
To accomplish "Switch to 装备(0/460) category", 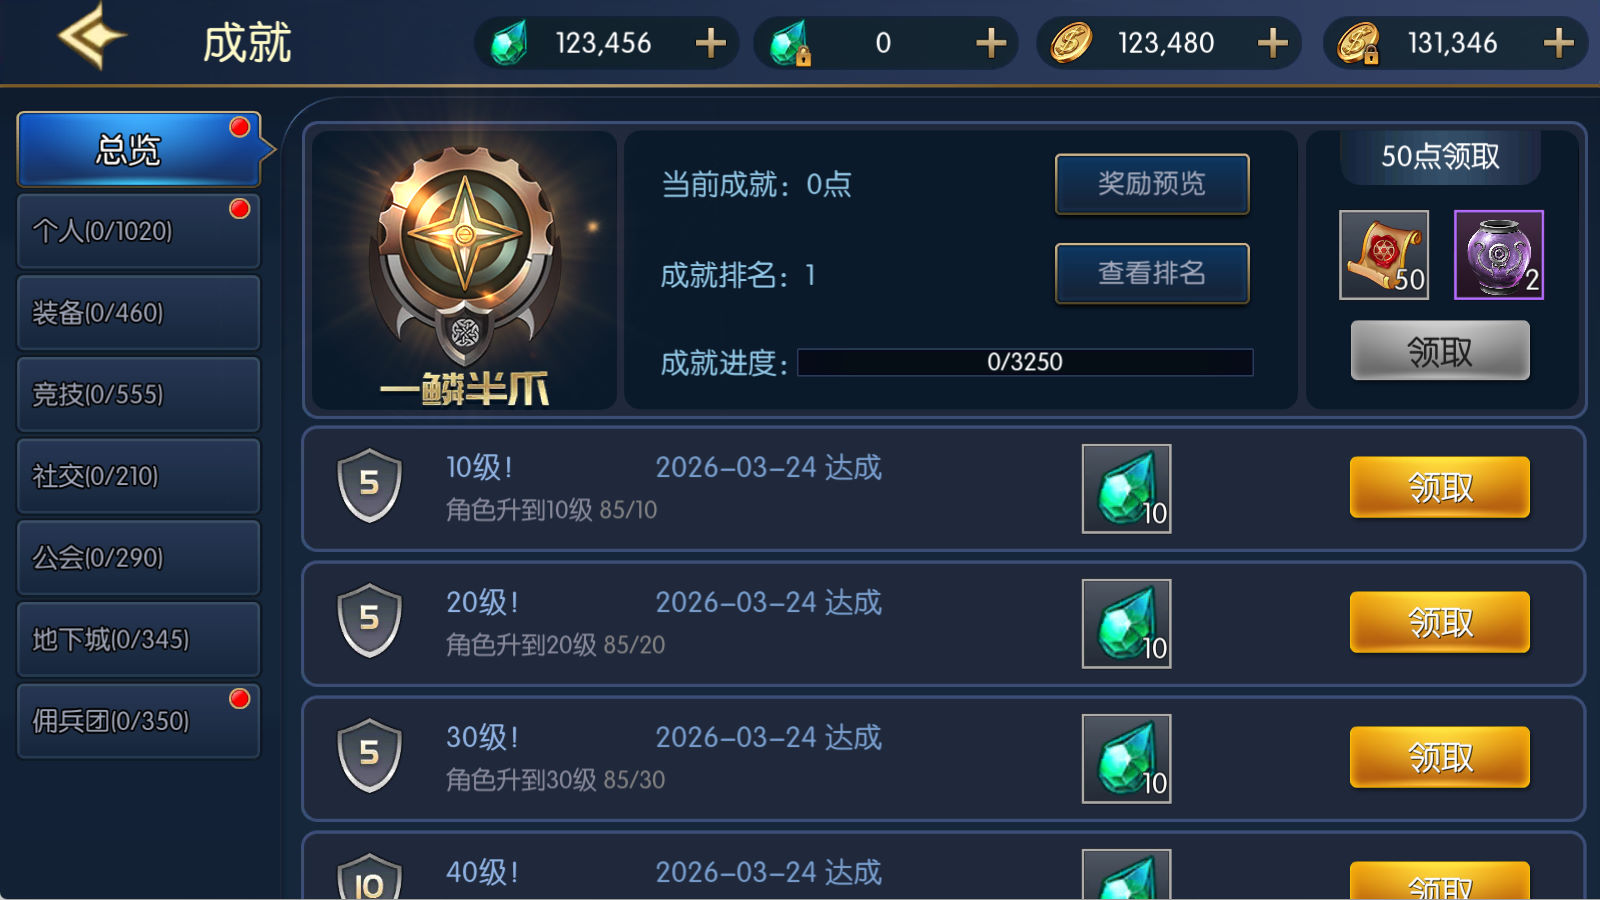I will coord(138,313).
